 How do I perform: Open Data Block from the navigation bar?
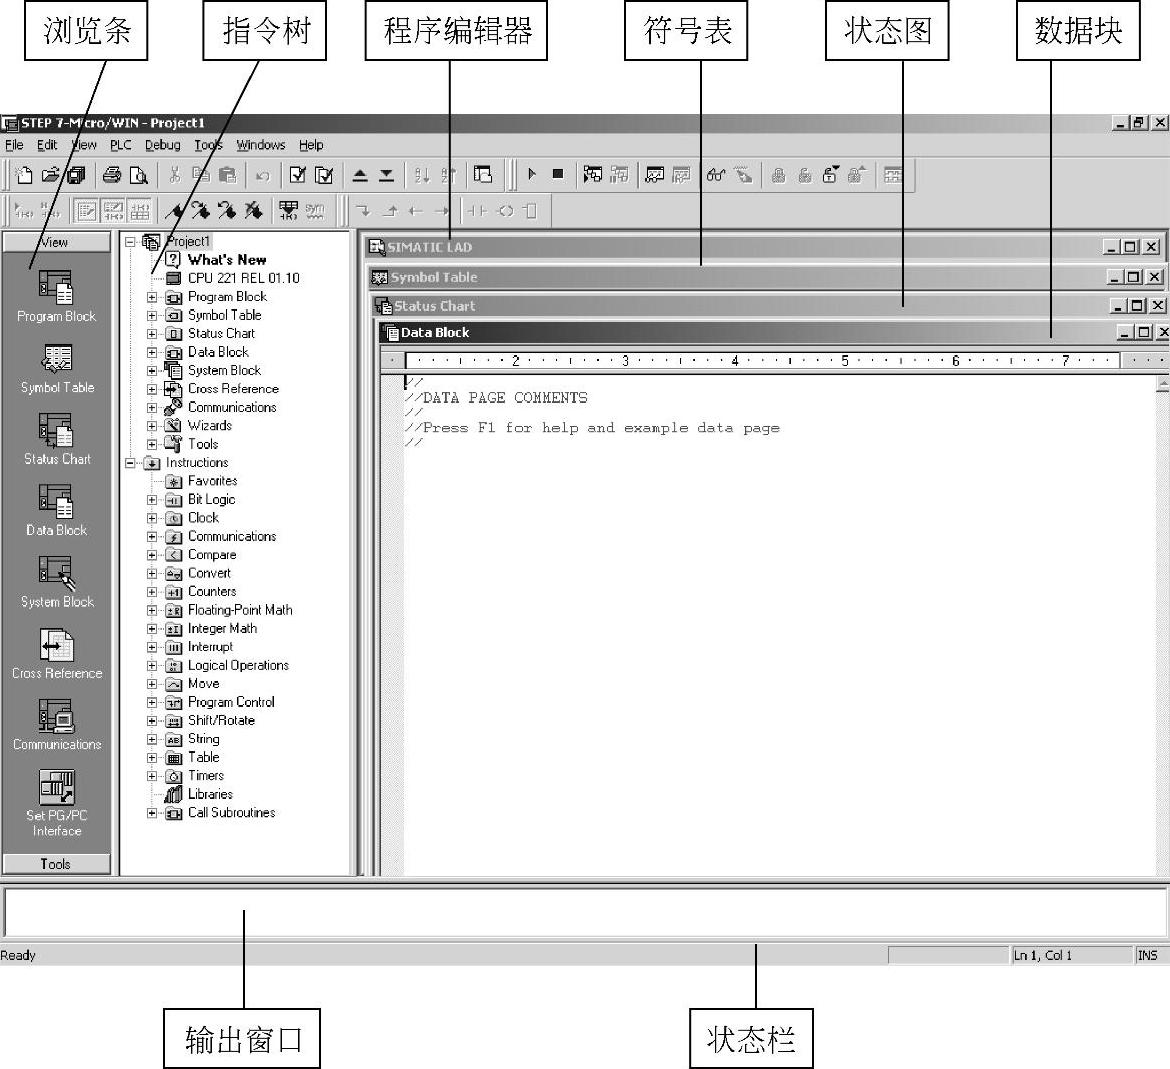57,511
